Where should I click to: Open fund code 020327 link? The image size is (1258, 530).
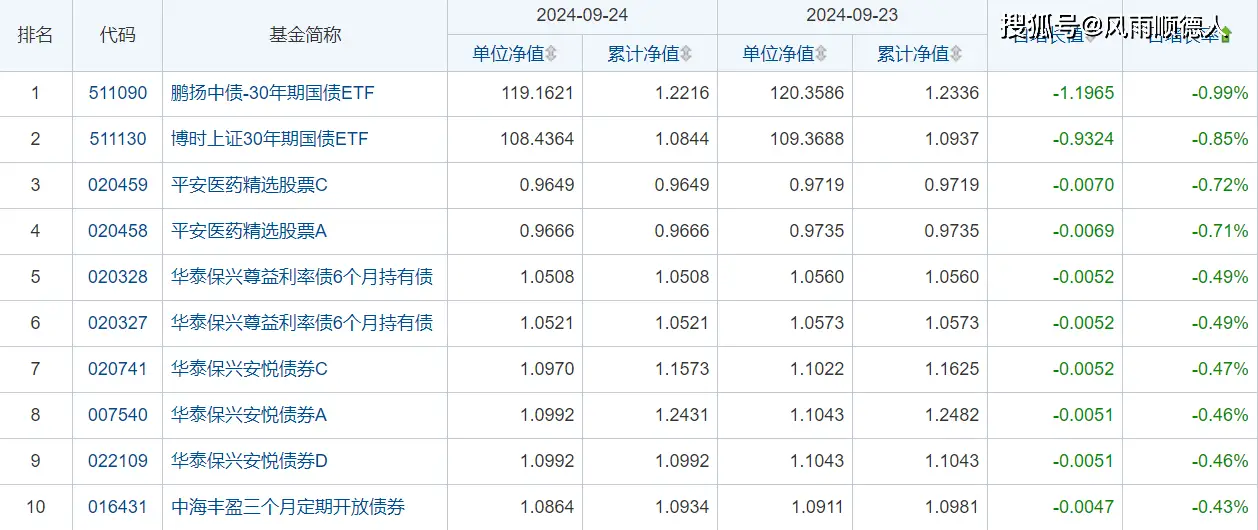117,323
